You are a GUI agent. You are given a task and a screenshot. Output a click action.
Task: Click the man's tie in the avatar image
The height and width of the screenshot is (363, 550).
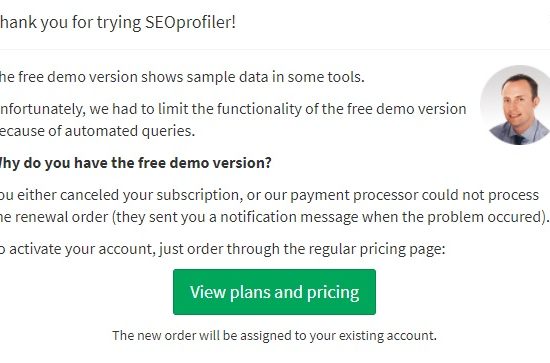click(x=518, y=140)
